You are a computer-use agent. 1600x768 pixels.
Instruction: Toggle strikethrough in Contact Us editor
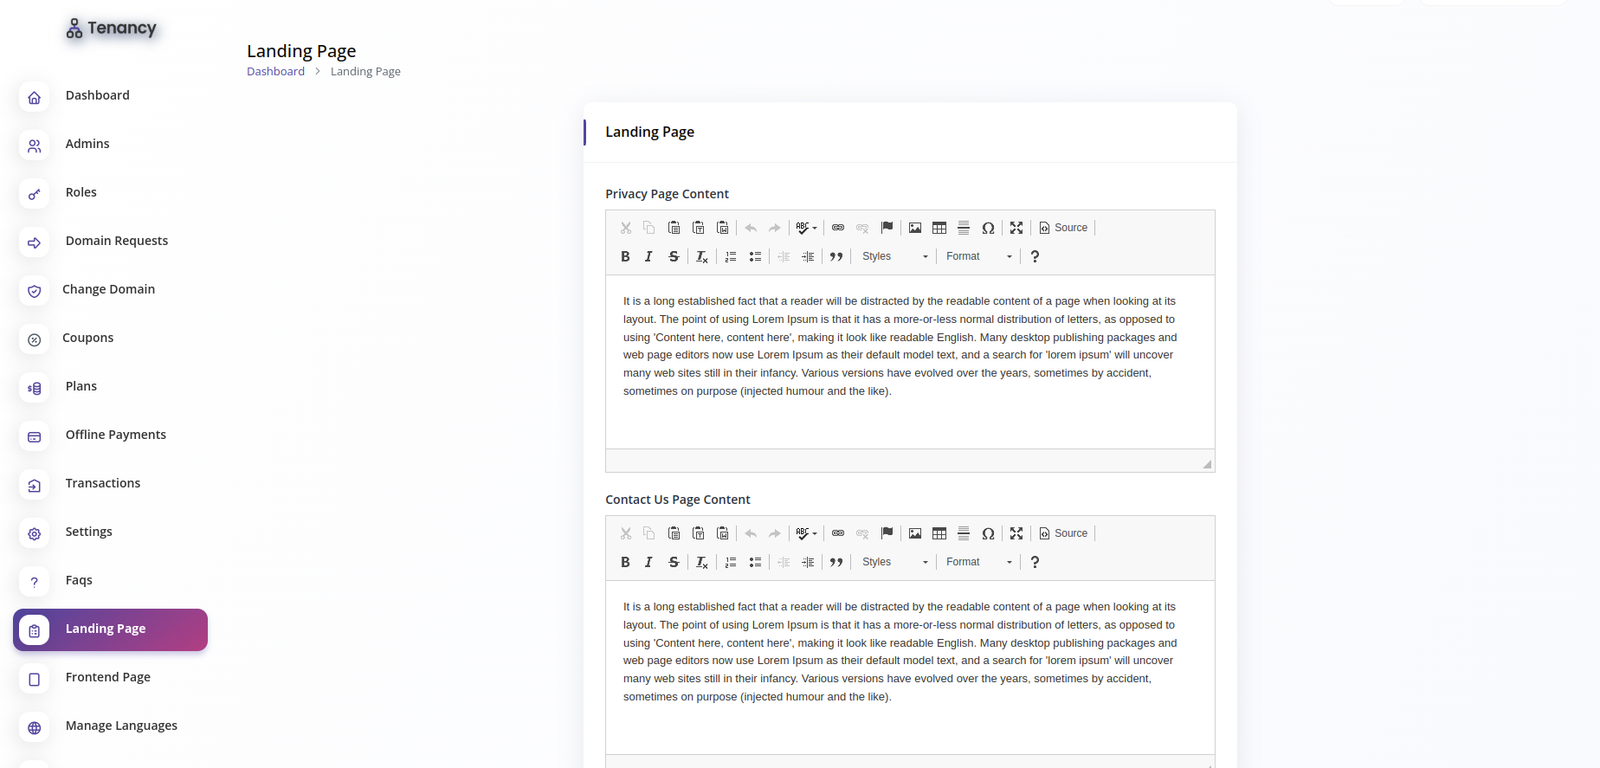click(673, 561)
